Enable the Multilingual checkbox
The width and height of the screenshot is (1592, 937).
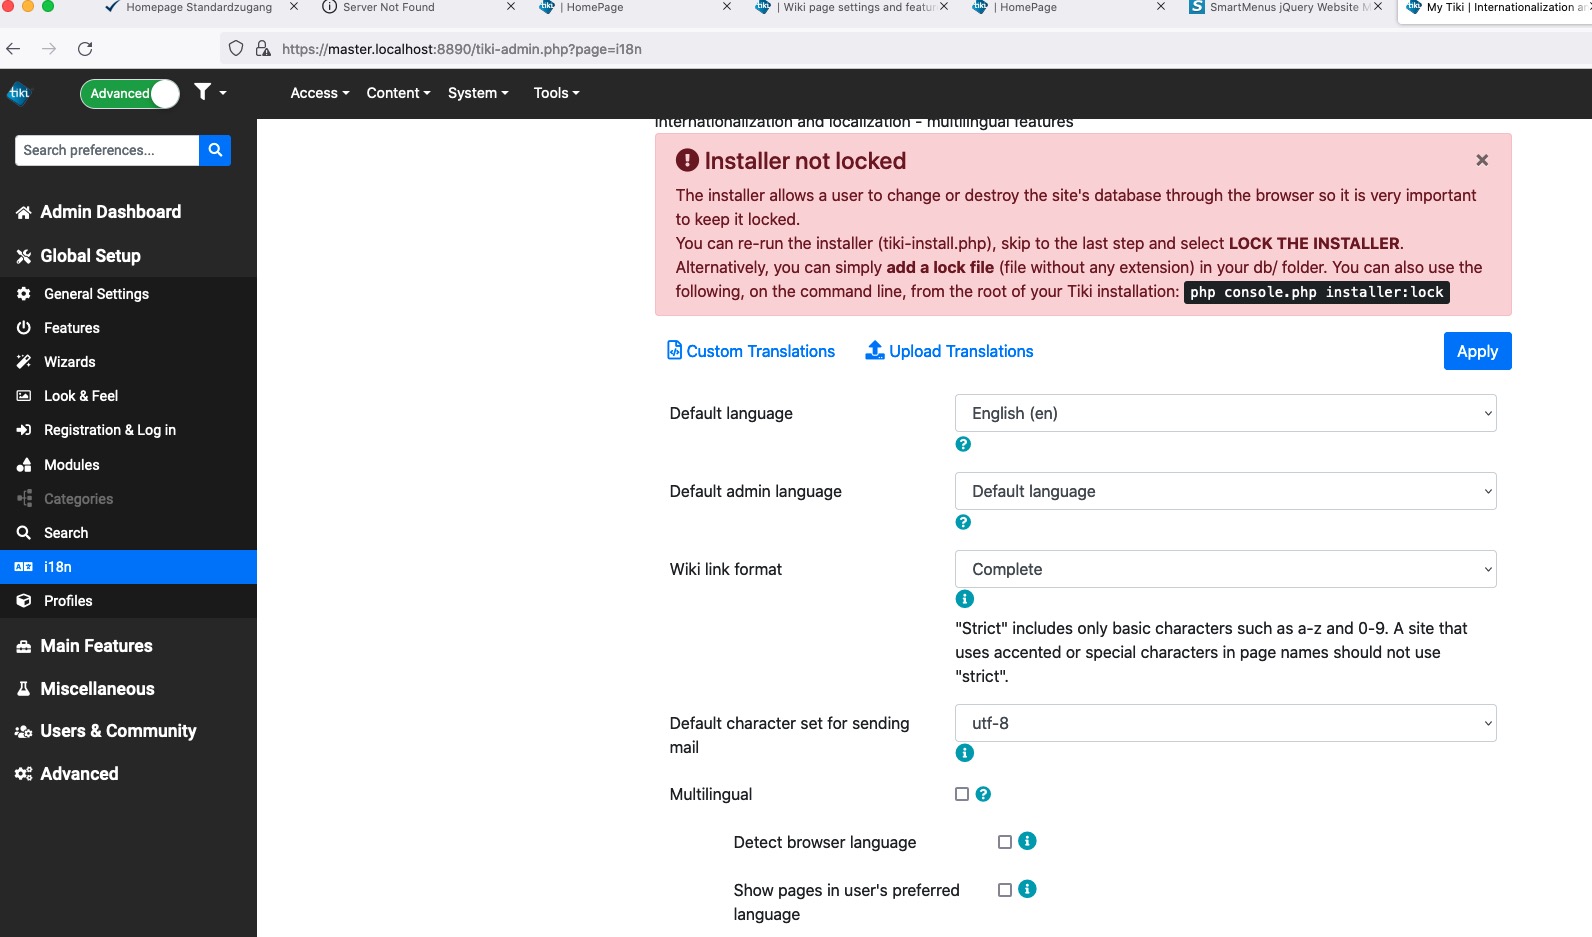pyautogui.click(x=962, y=794)
